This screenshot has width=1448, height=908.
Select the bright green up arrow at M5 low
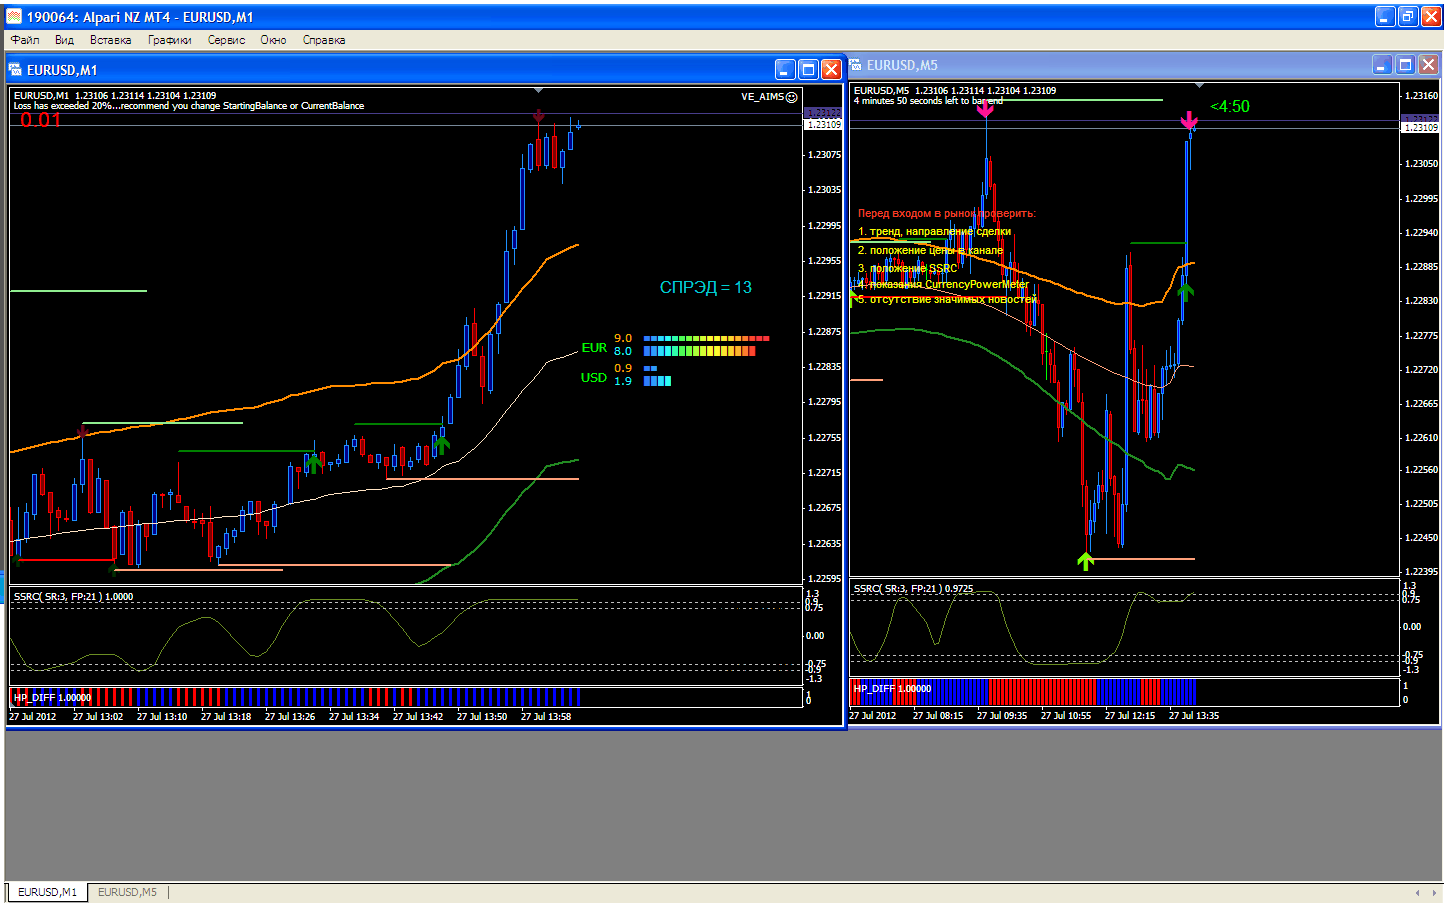pyautogui.click(x=1086, y=561)
